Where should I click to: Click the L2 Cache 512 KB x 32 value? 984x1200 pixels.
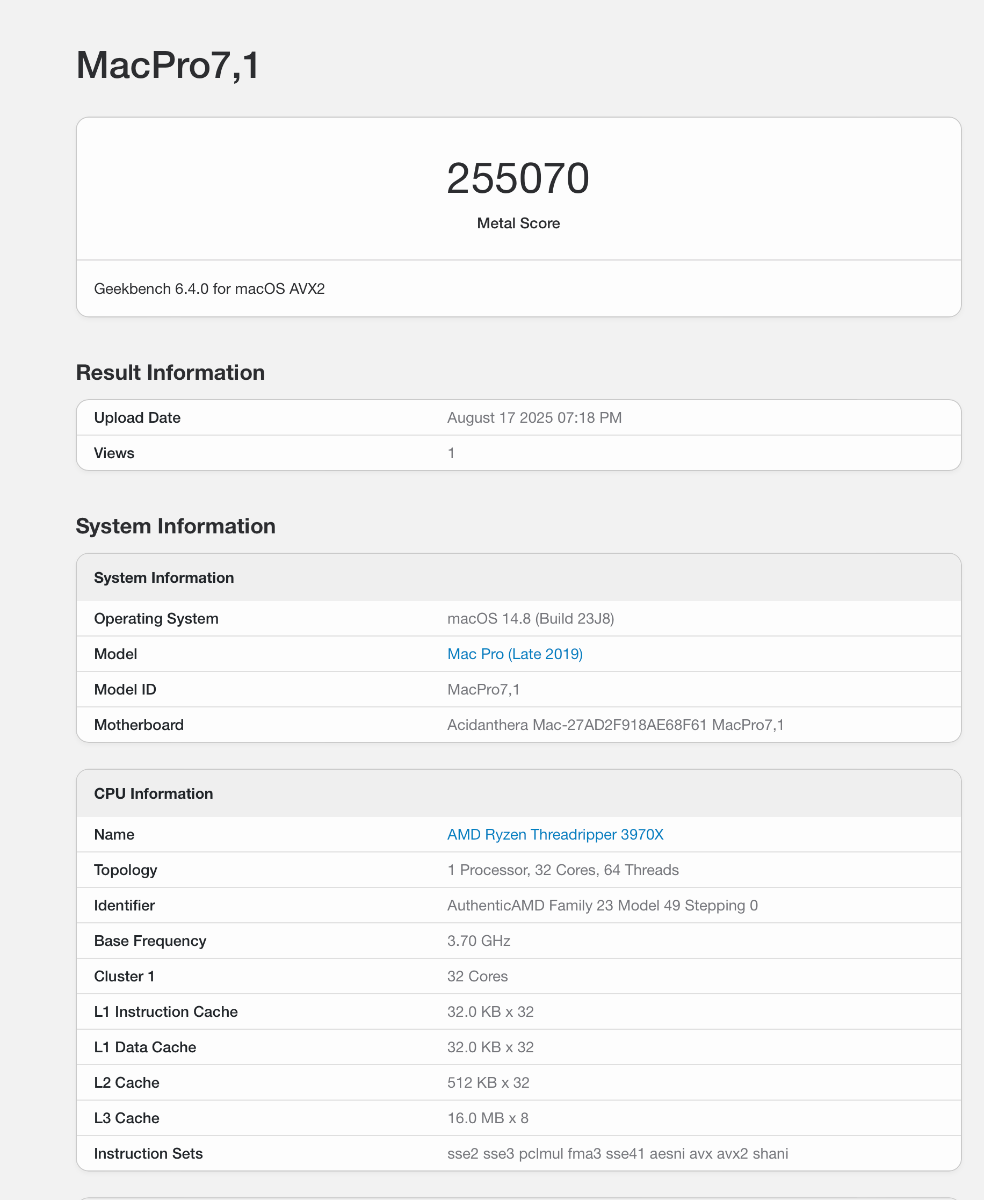(x=488, y=1083)
